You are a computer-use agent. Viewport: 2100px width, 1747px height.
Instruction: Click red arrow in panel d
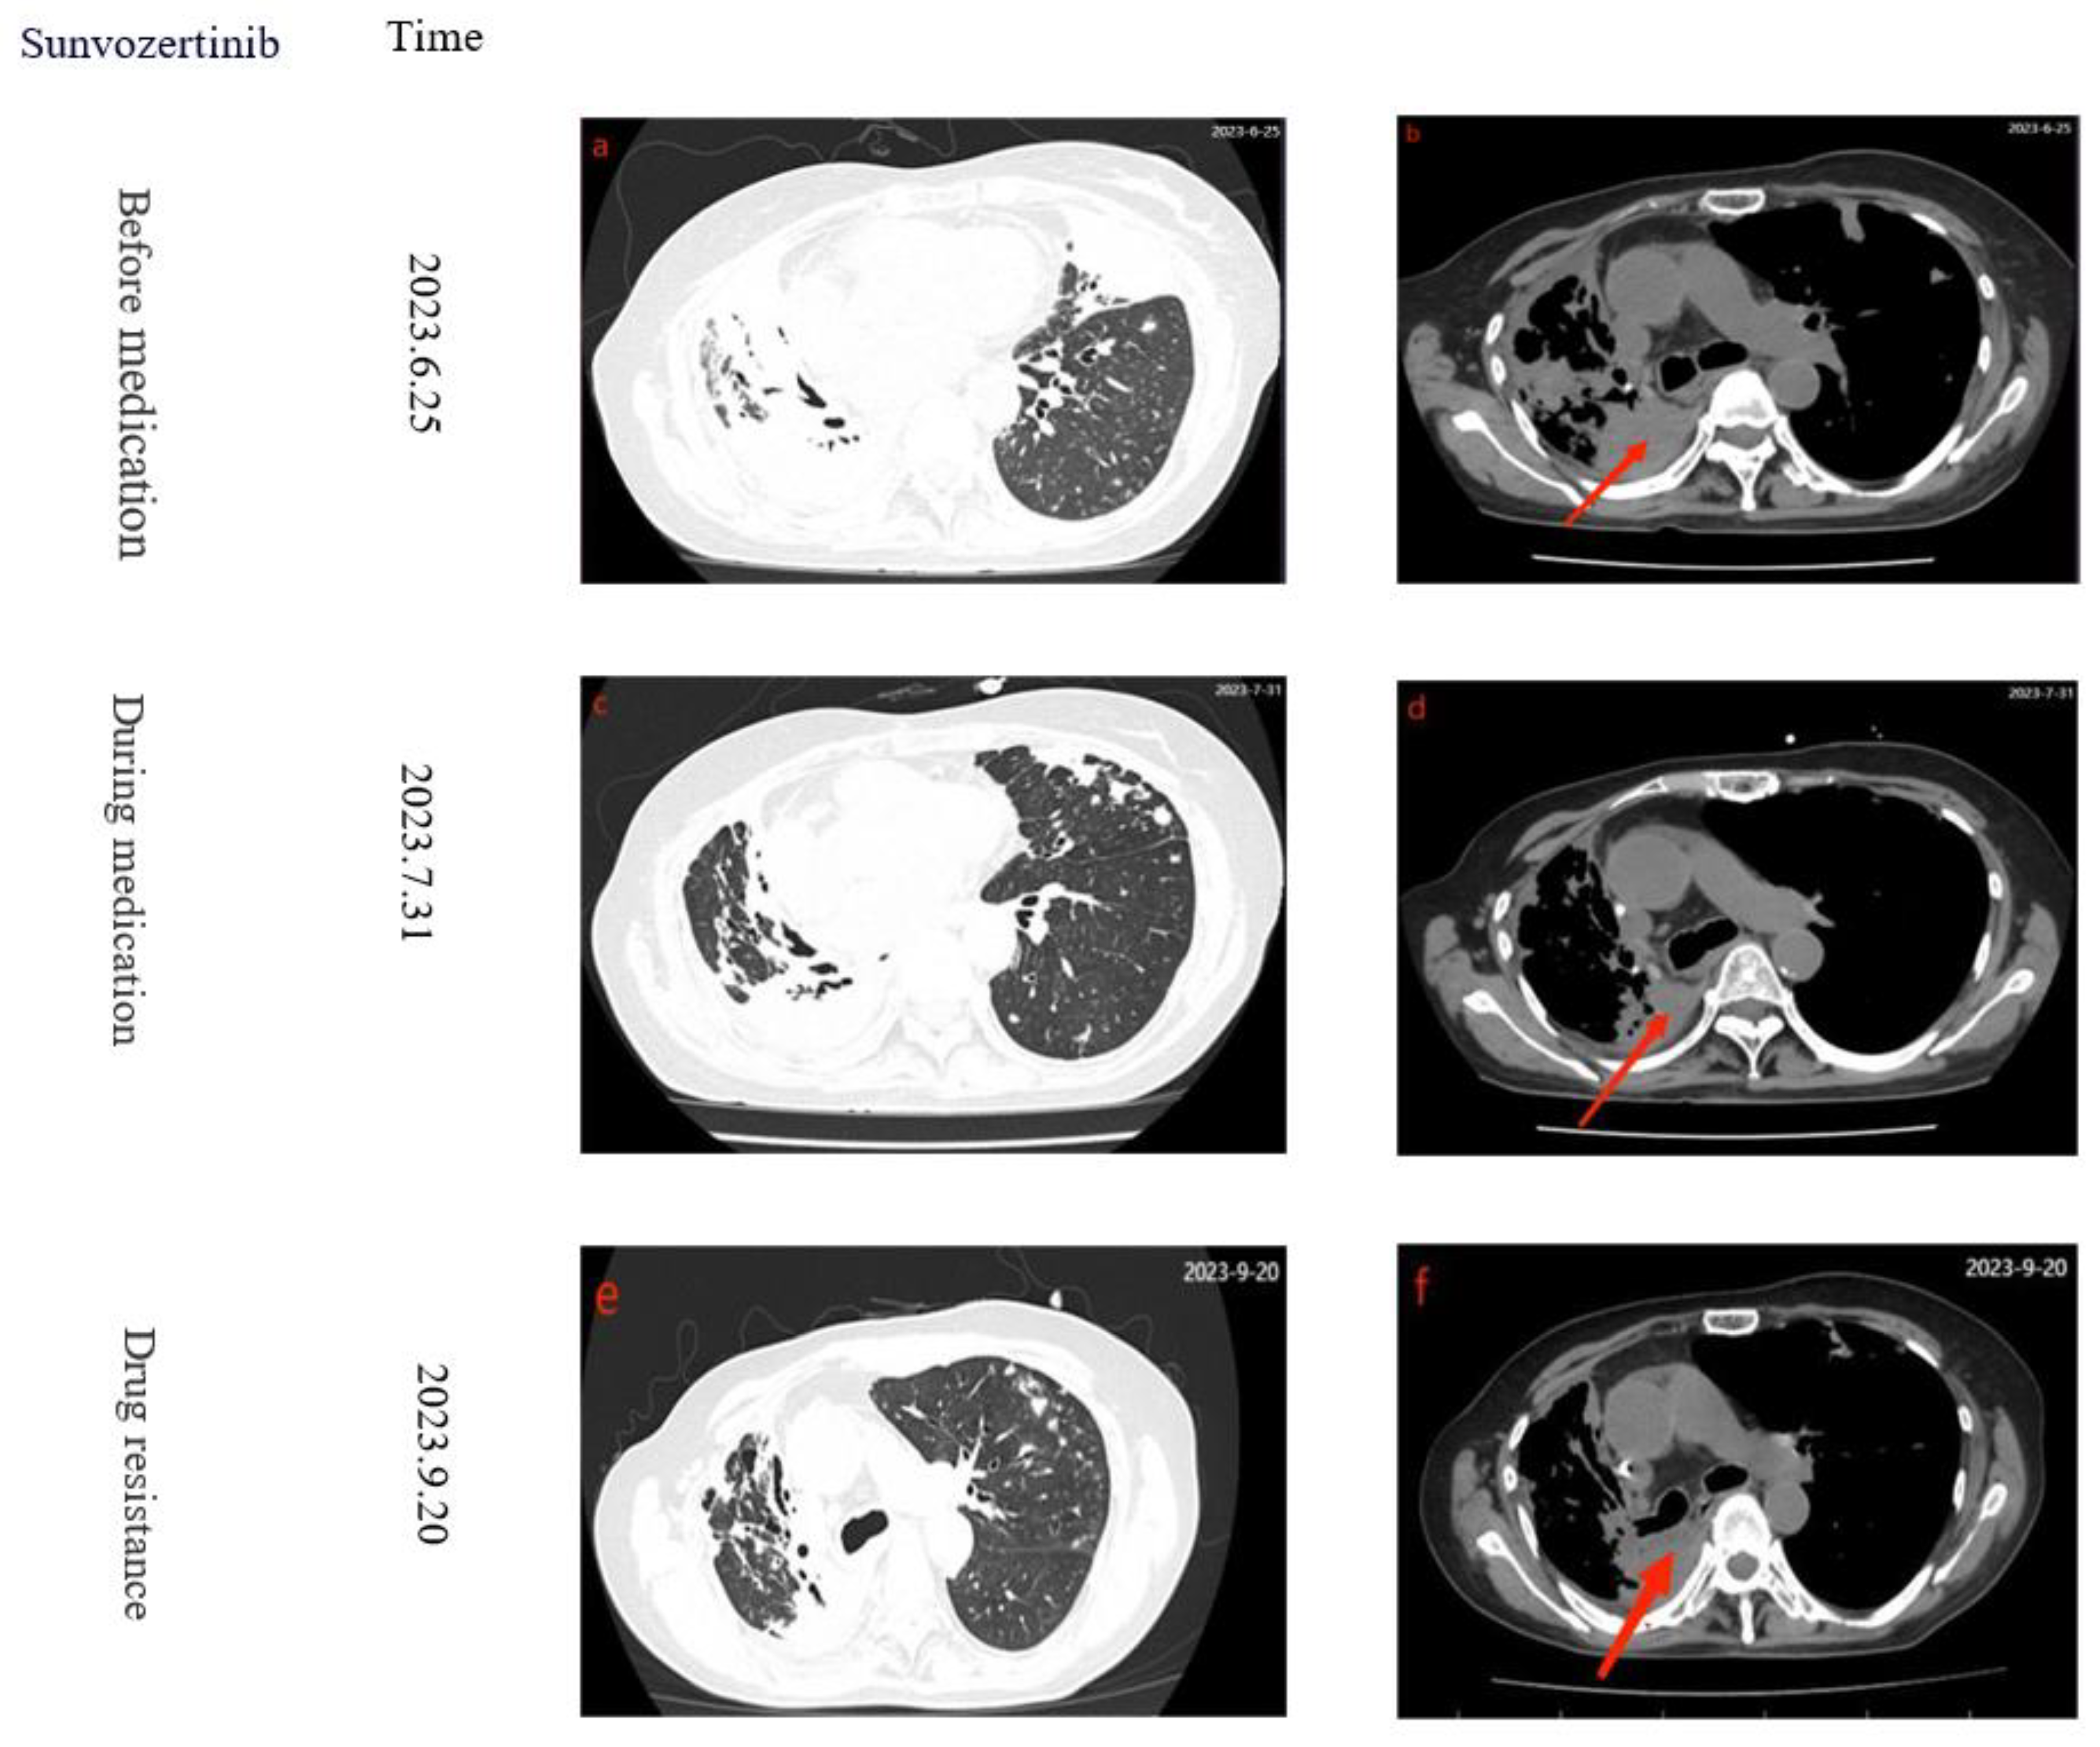(x=1624, y=1068)
